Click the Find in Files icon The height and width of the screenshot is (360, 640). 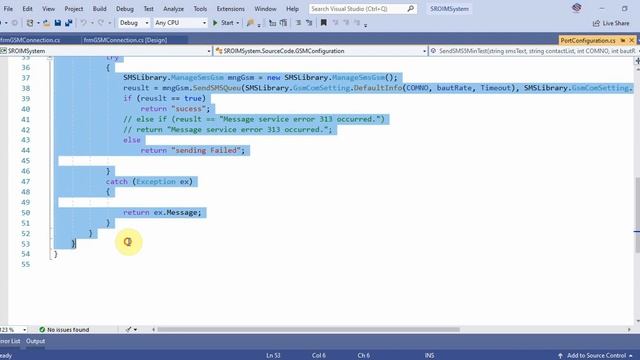click(250, 23)
